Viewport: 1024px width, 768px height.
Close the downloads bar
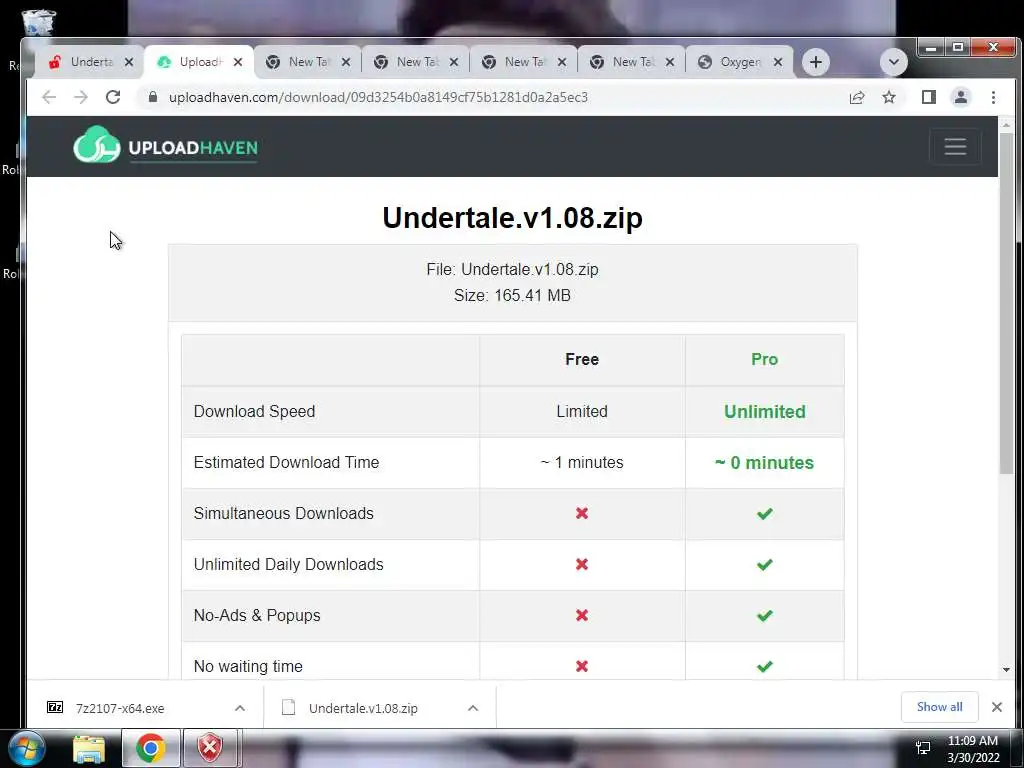click(997, 707)
